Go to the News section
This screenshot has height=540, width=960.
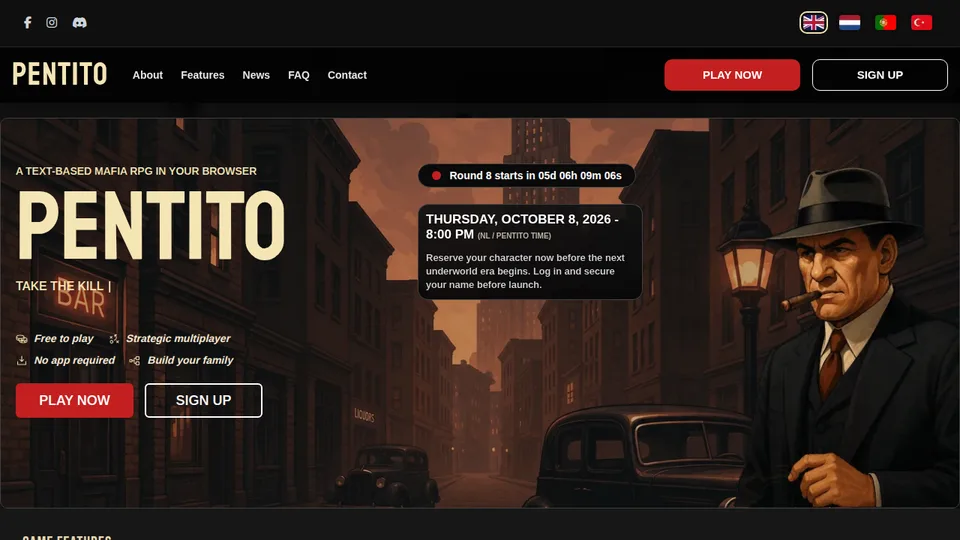click(x=256, y=75)
